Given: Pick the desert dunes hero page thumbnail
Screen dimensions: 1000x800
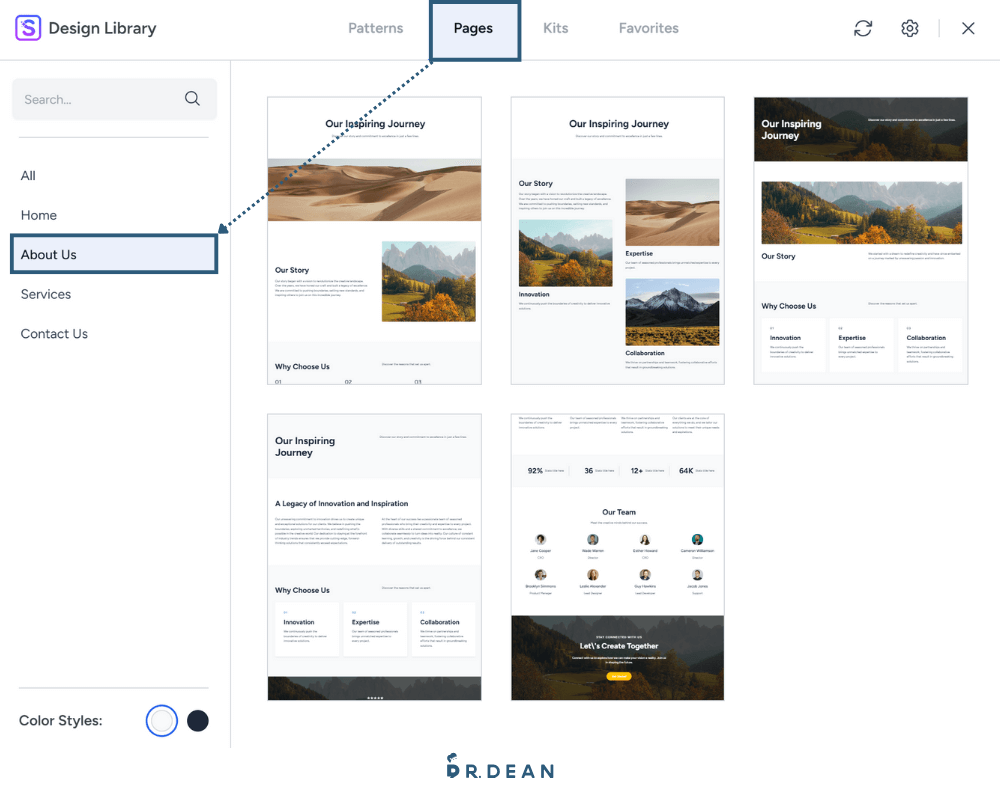Looking at the screenshot, I should click(x=374, y=241).
